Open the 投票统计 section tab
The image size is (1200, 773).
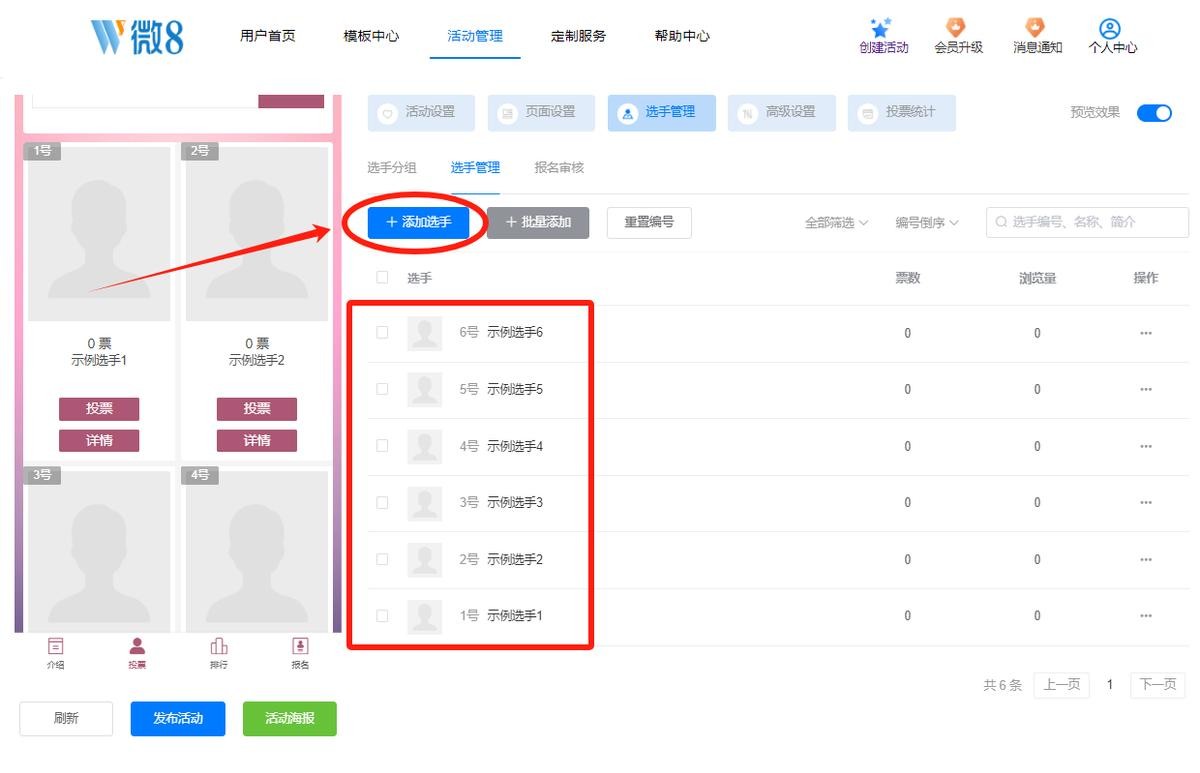[901, 113]
